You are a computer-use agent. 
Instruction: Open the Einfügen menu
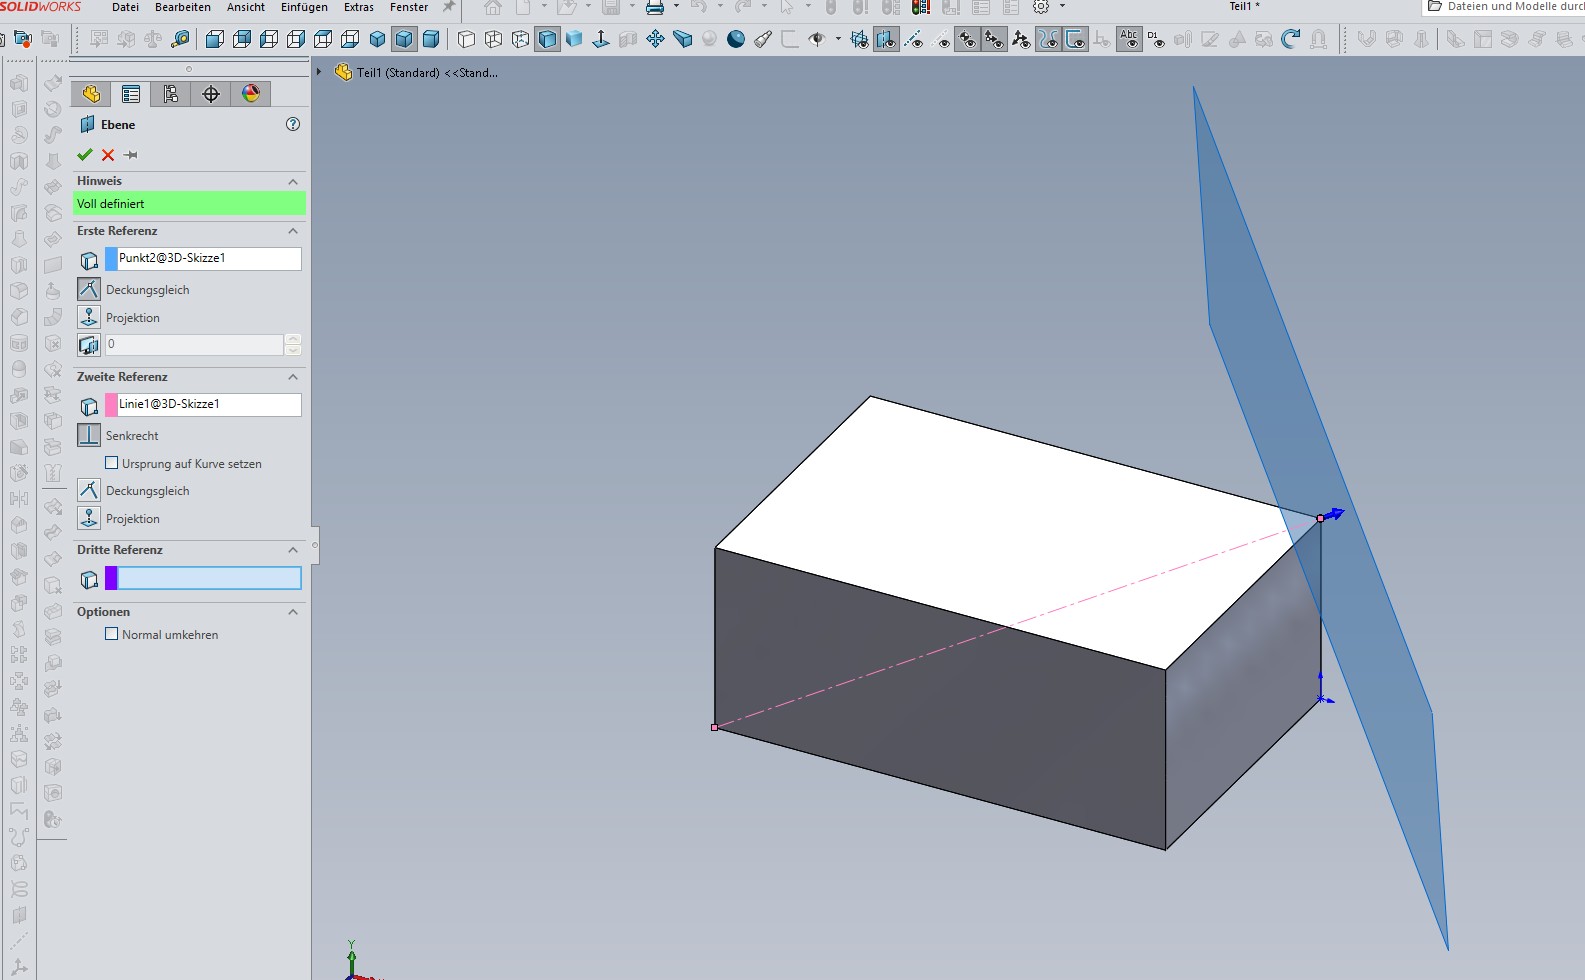click(304, 8)
